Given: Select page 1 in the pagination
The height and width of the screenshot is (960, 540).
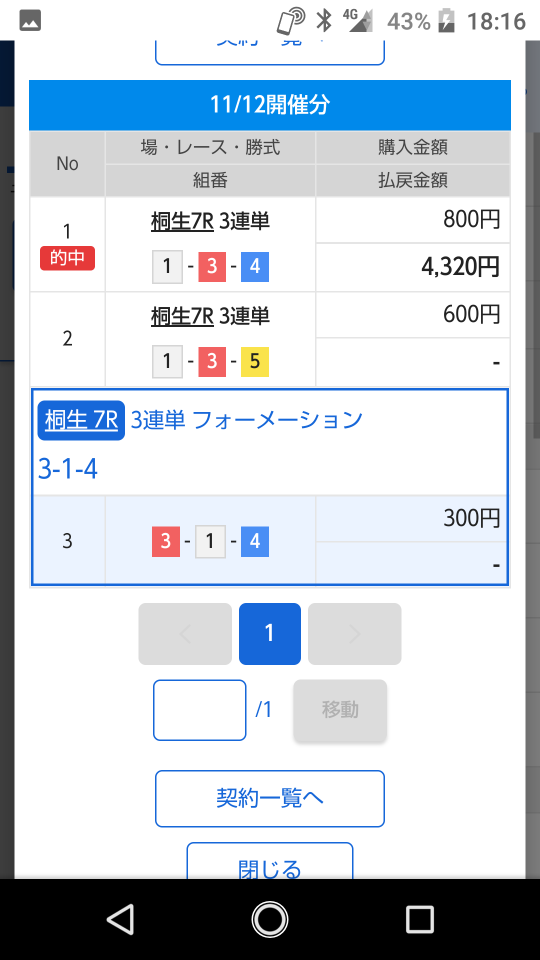Looking at the screenshot, I should 269,634.
